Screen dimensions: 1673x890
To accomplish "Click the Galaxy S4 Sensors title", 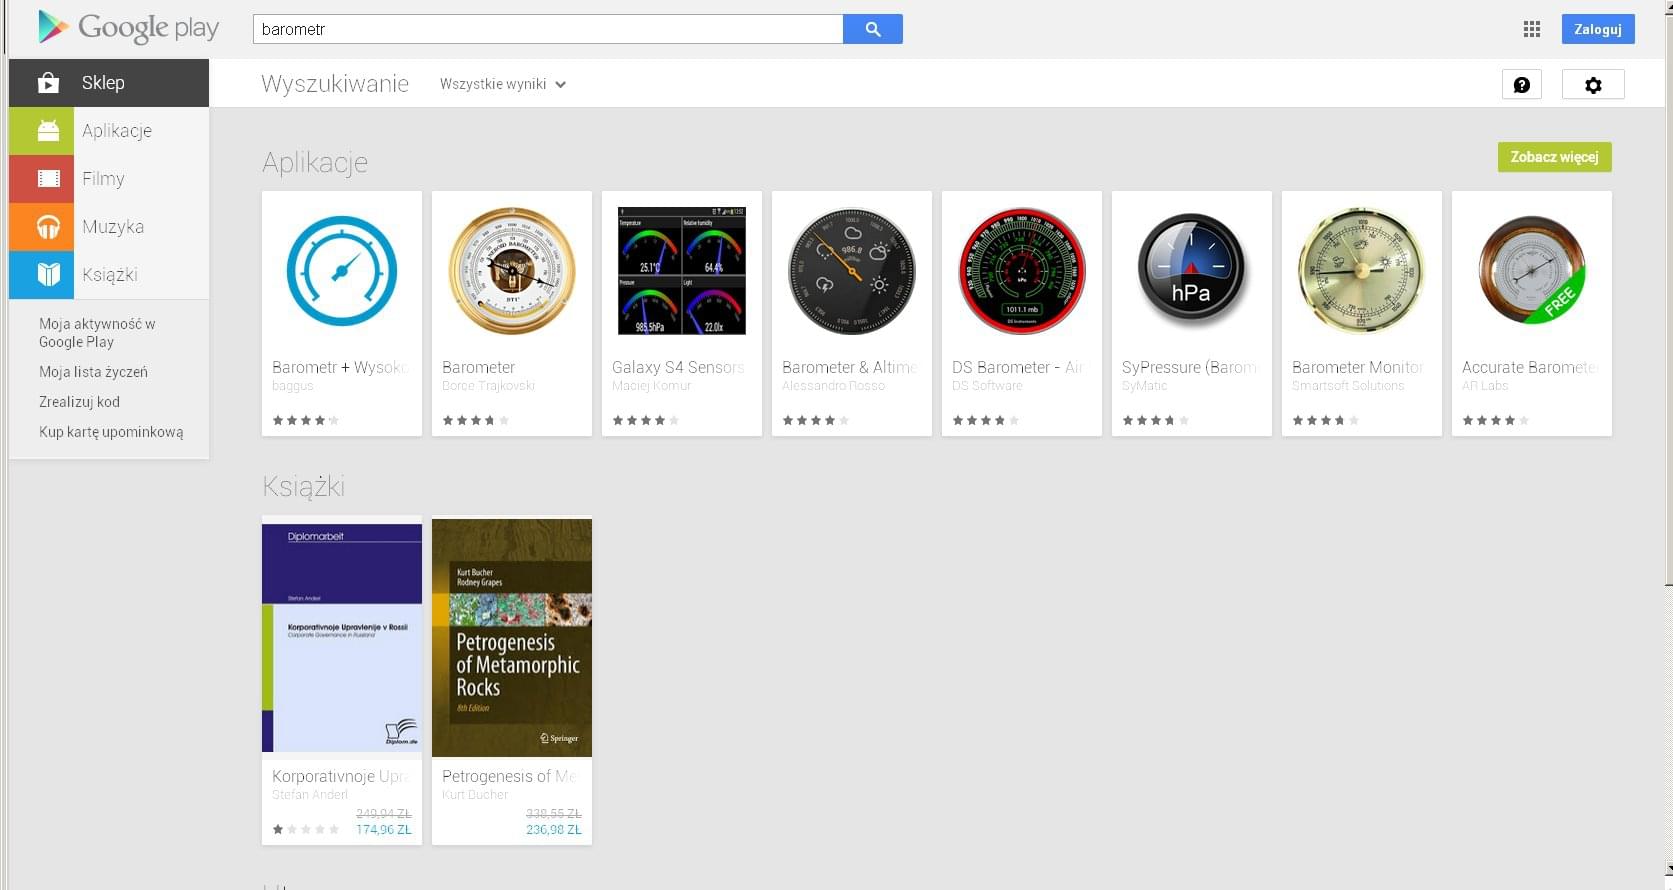I will (678, 368).
